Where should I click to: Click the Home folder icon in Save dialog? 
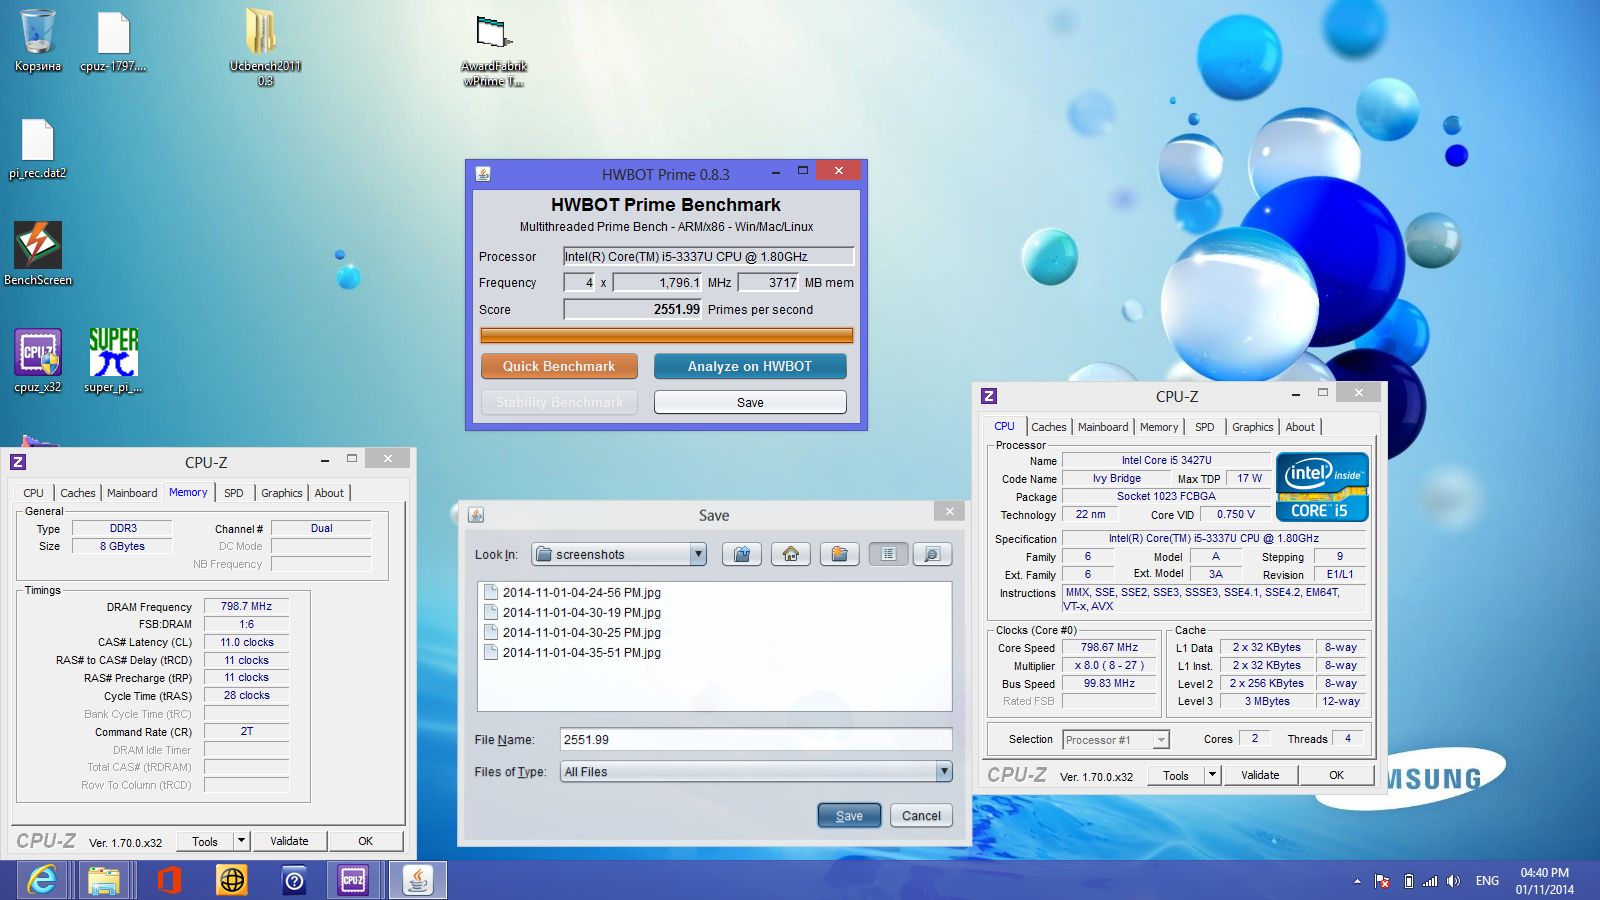[x=791, y=554]
